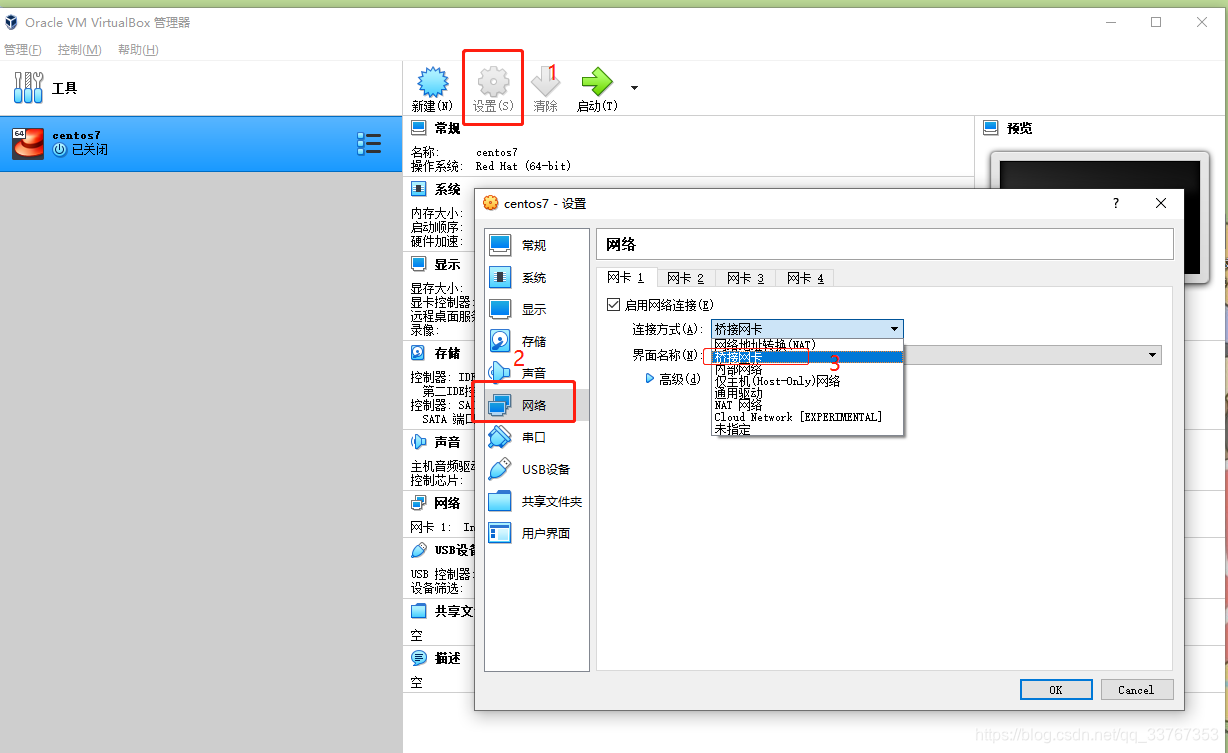
Task: Open the 帮助(H) menu
Action: (137, 49)
